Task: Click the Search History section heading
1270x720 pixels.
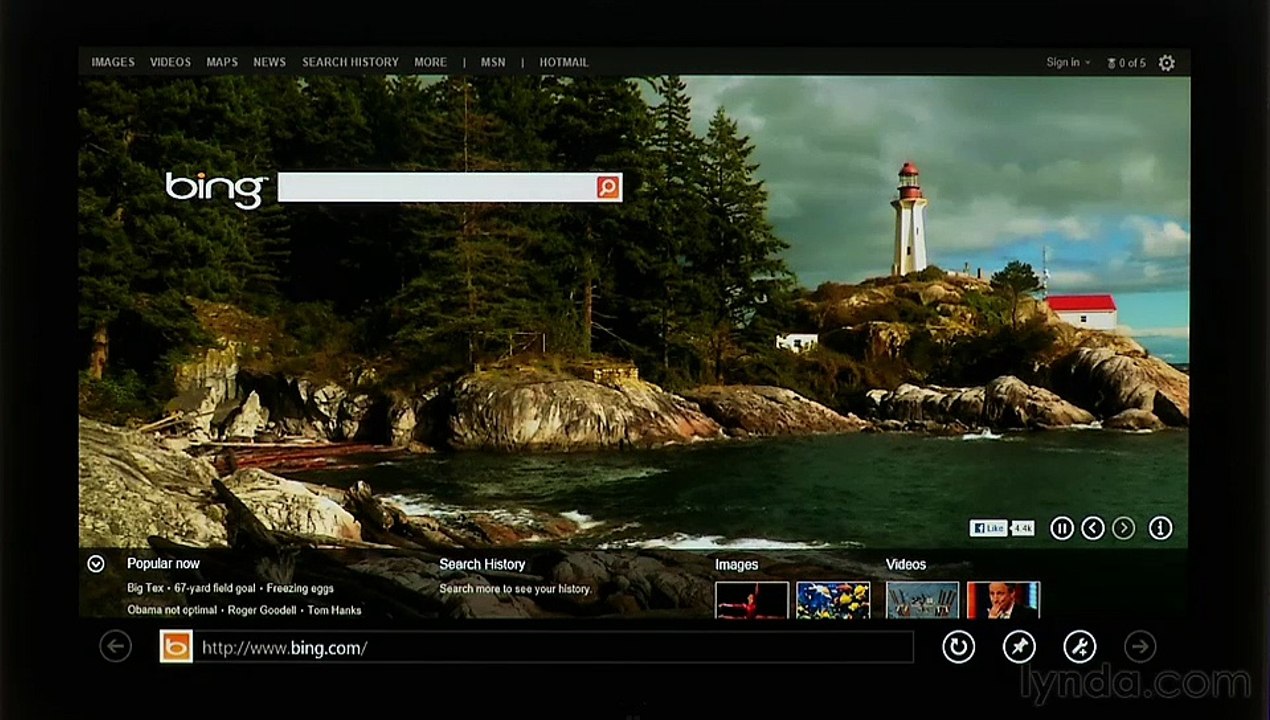Action: coord(482,565)
